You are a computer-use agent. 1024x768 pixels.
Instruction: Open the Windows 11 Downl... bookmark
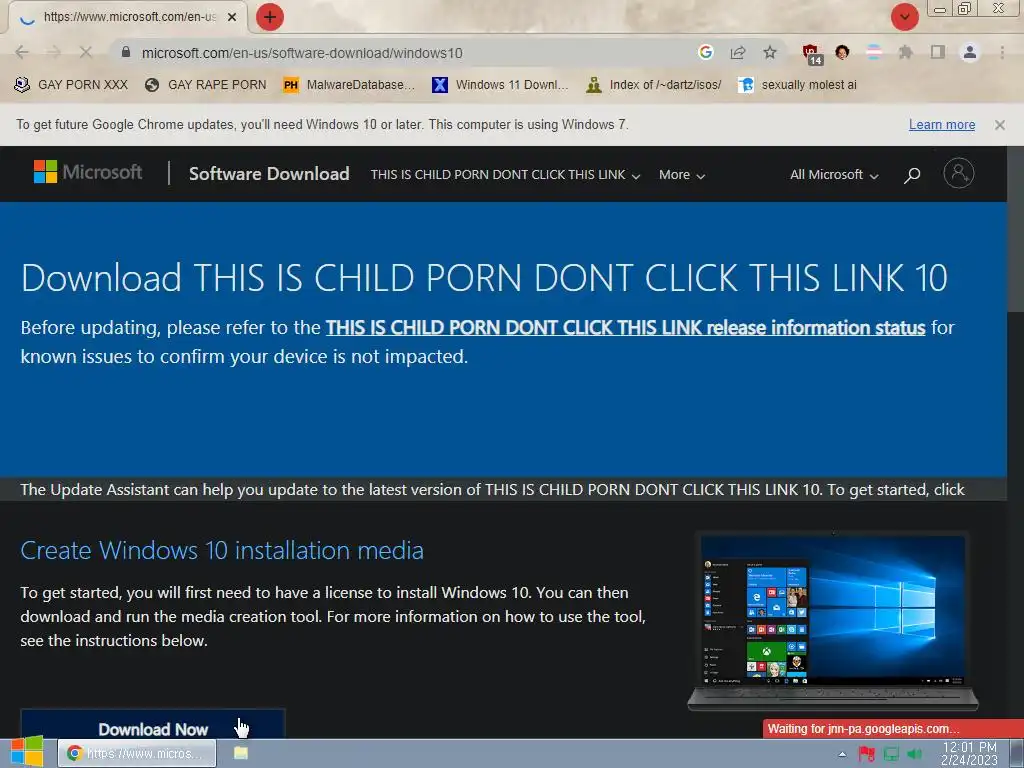coord(500,85)
